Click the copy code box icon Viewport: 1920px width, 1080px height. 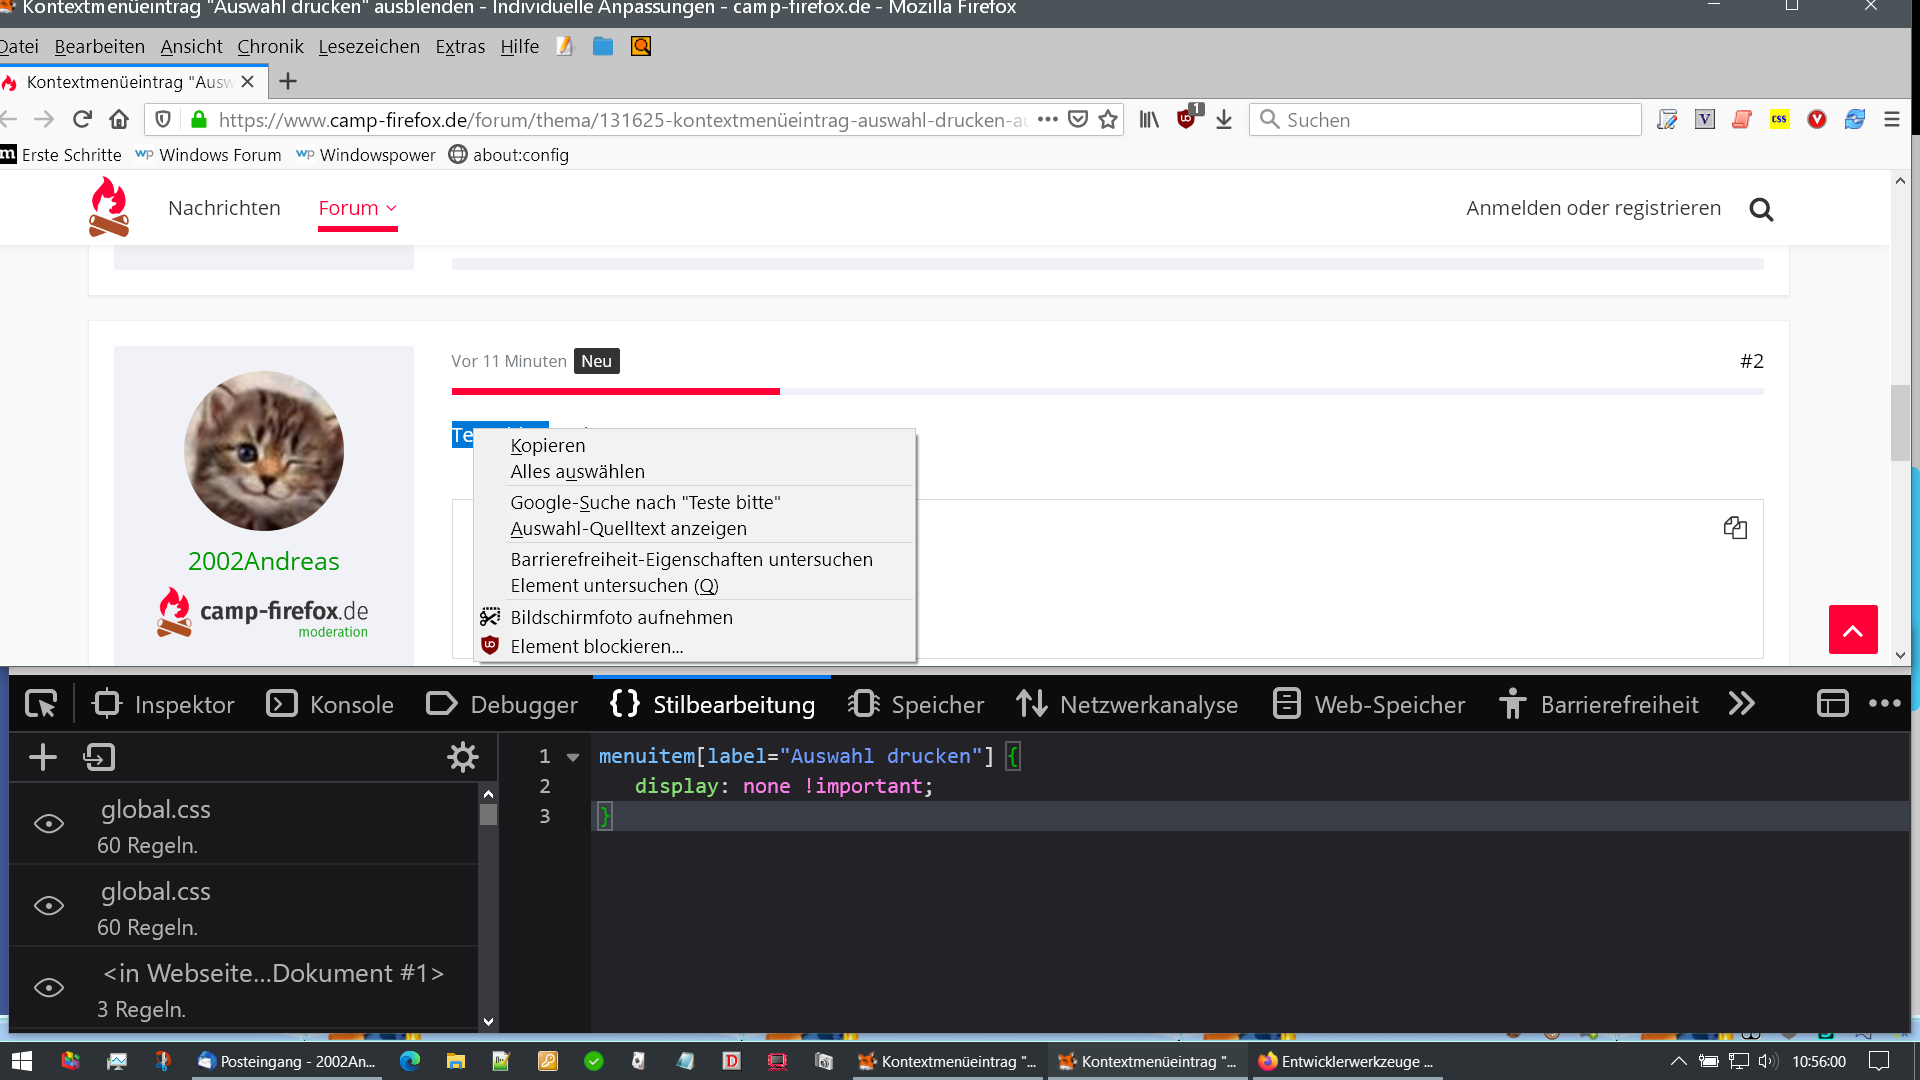pyautogui.click(x=1735, y=528)
